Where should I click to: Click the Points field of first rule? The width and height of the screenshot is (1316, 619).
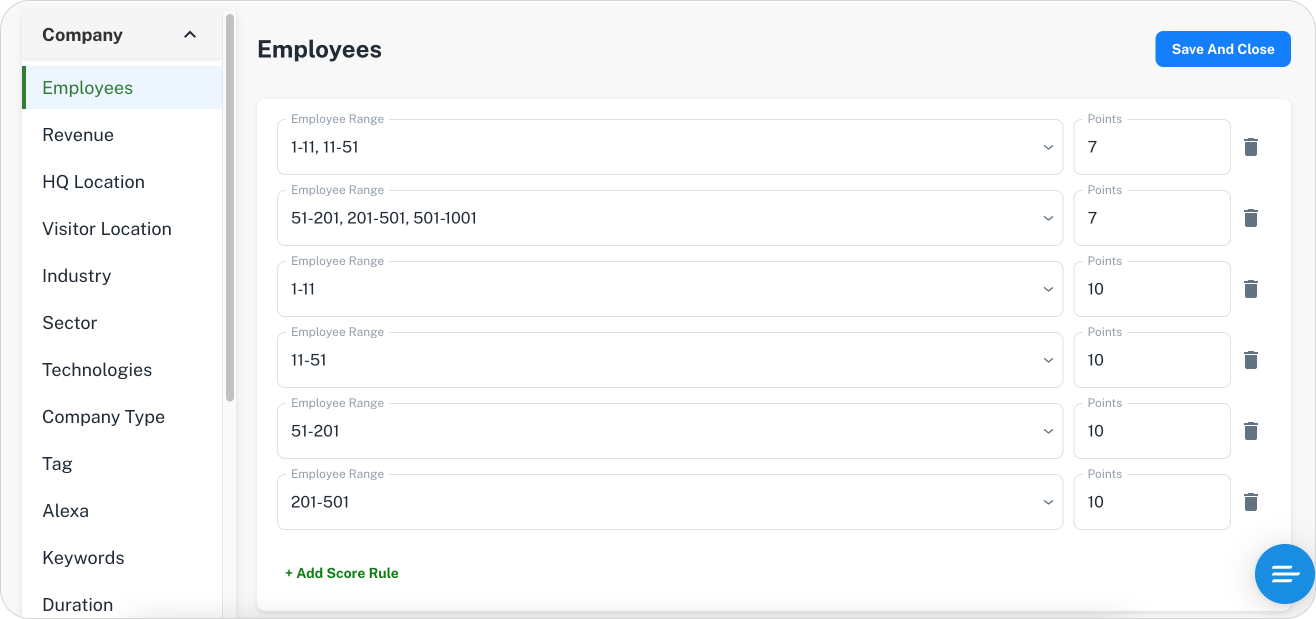point(1151,147)
